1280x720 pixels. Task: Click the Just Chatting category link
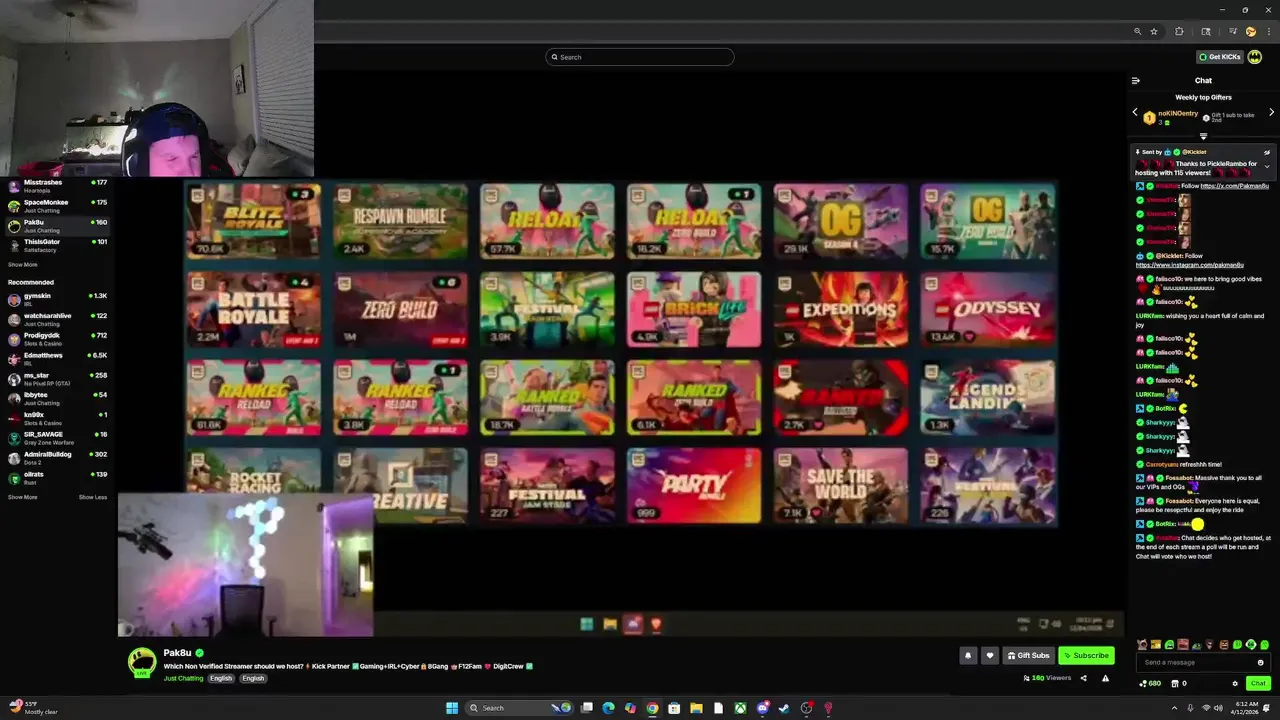(183, 678)
